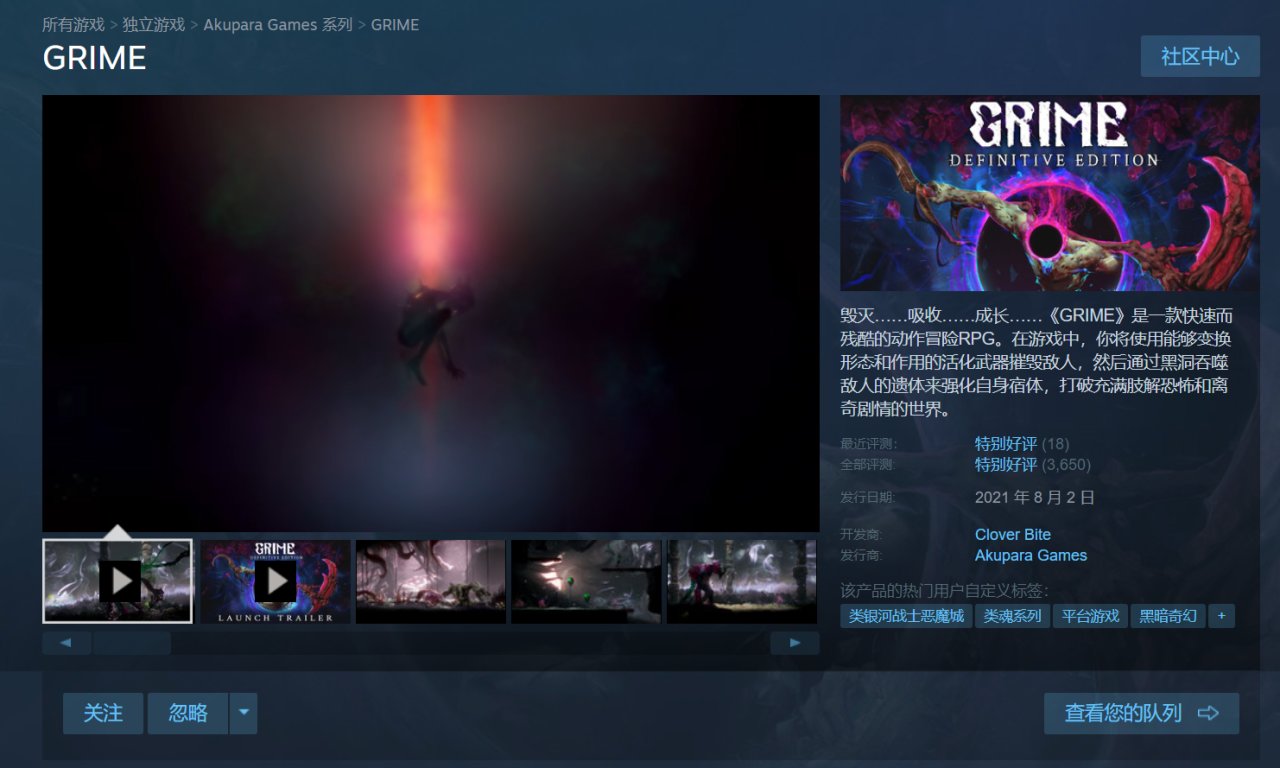Click the 发行商 label

(x=862, y=556)
